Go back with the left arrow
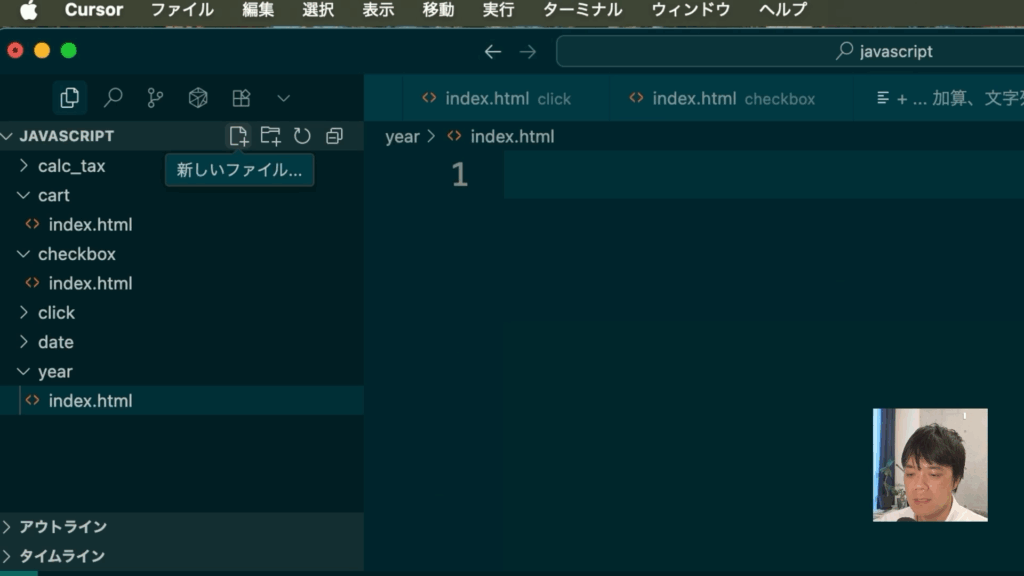 coord(492,51)
